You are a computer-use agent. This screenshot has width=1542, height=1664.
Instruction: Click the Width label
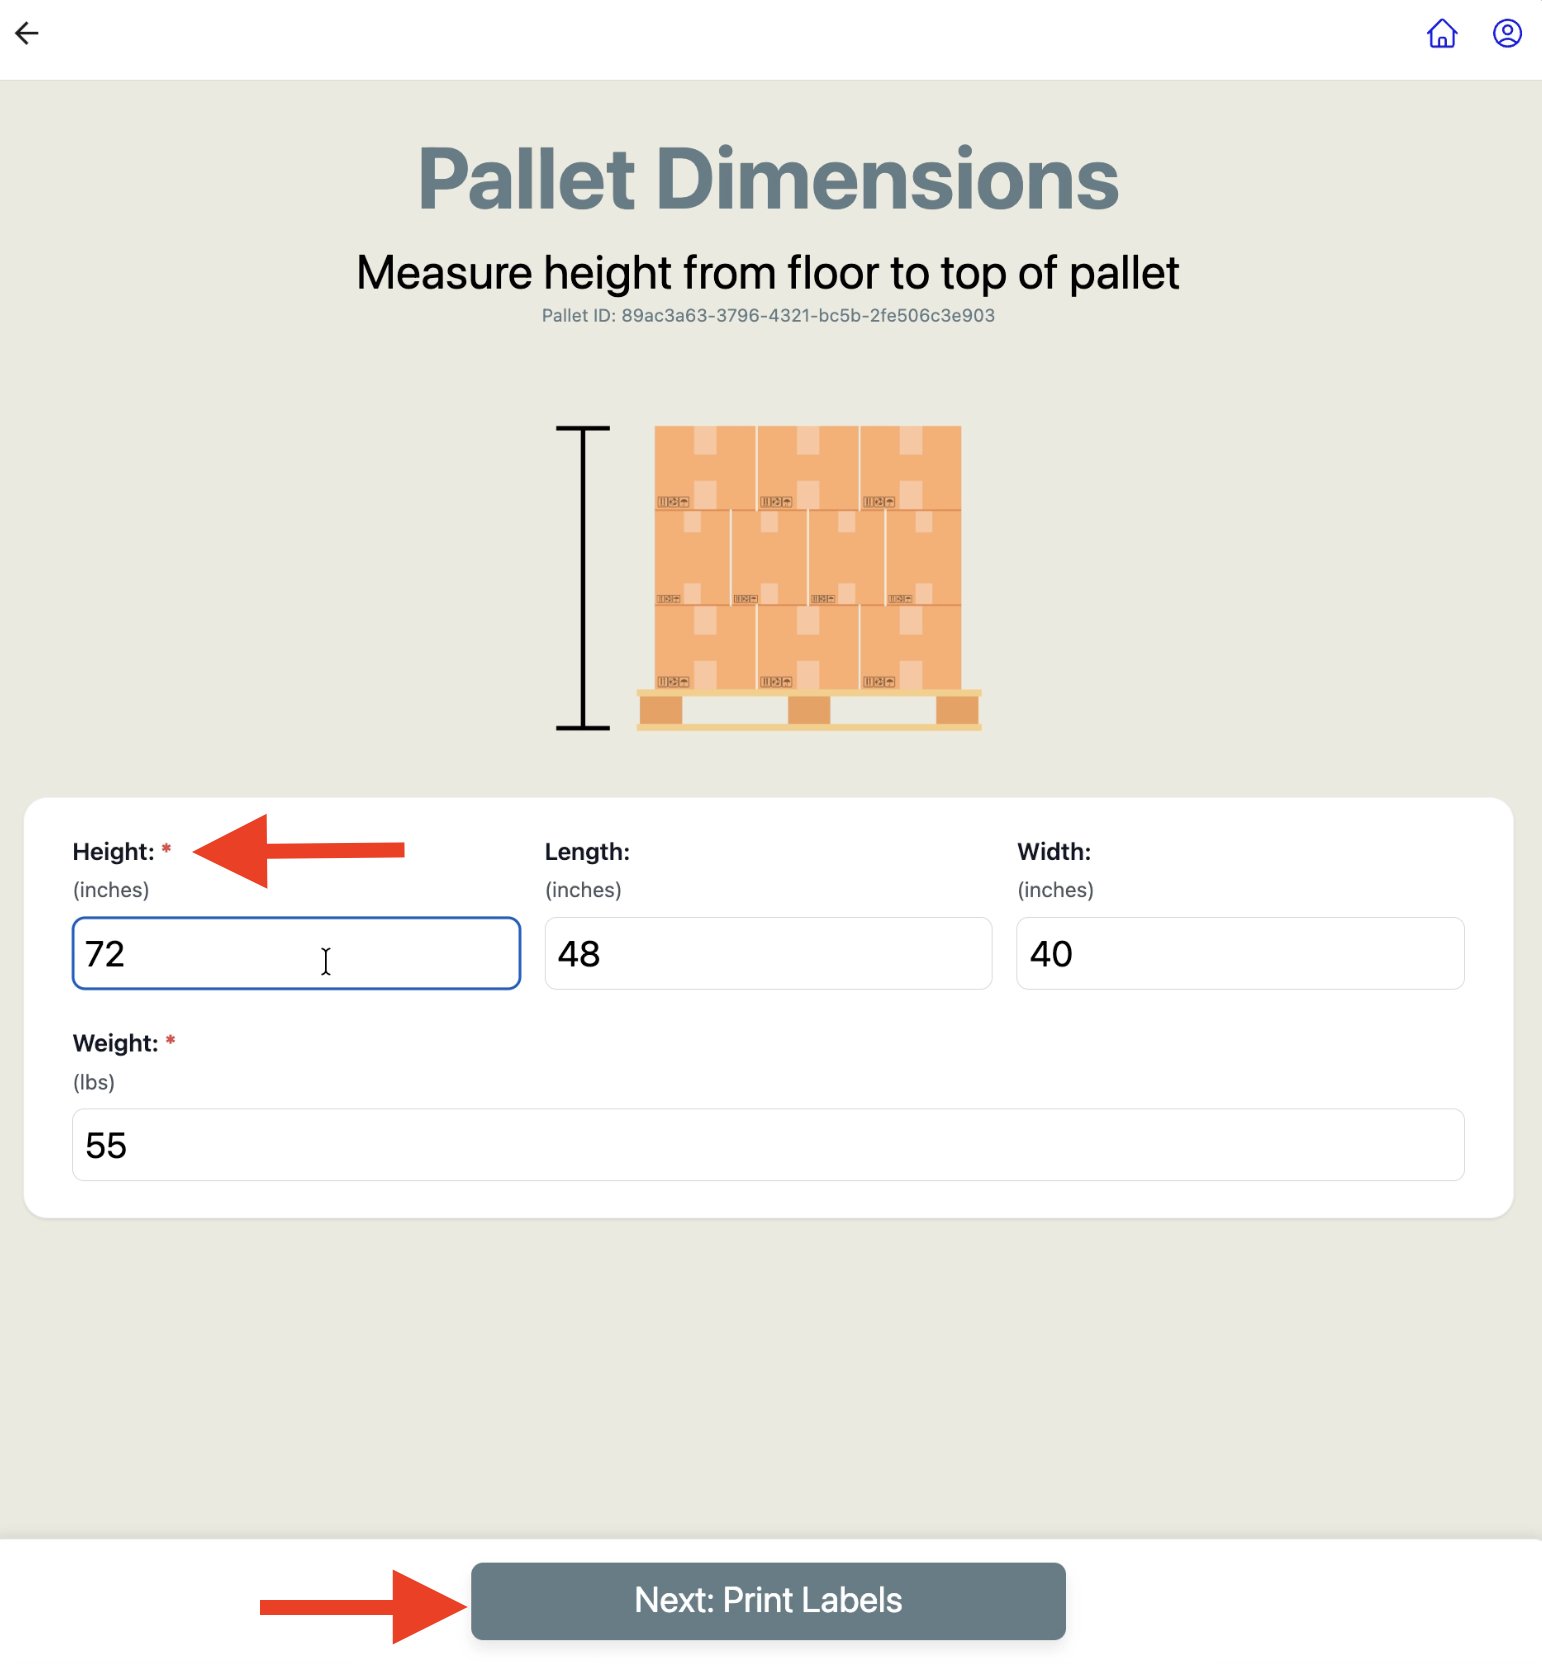[x=1054, y=852]
